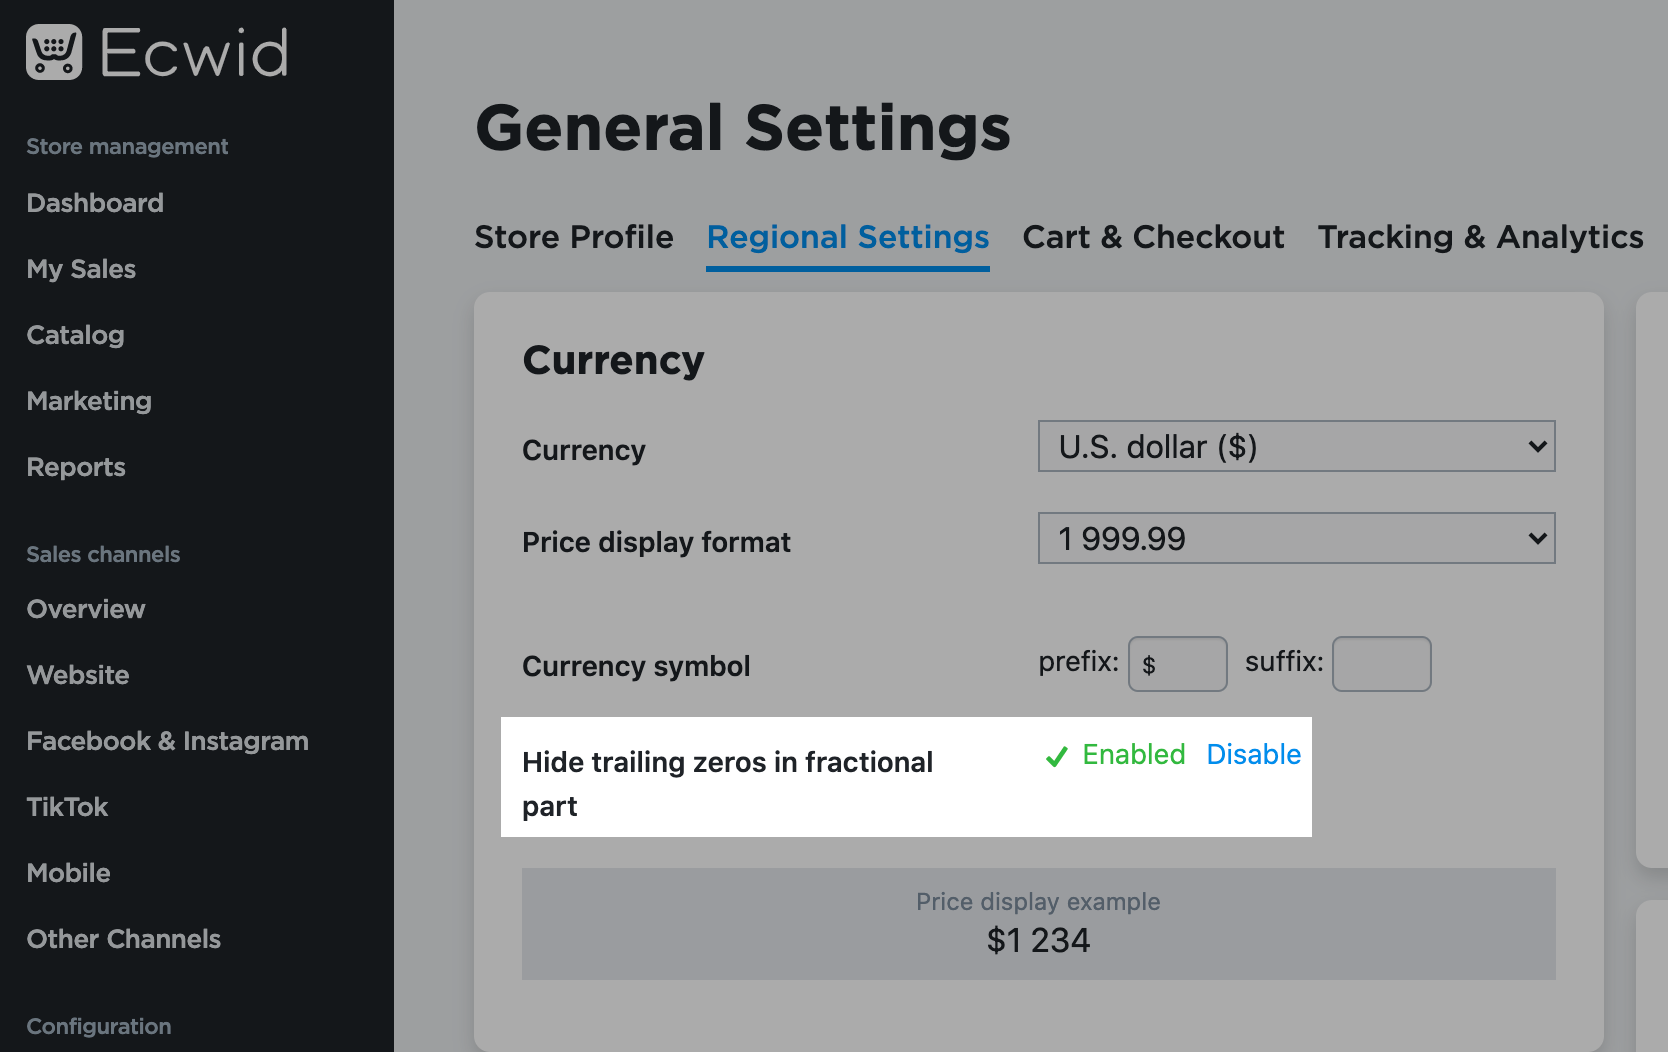Switch to Tracking & Analytics tab

tap(1479, 237)
